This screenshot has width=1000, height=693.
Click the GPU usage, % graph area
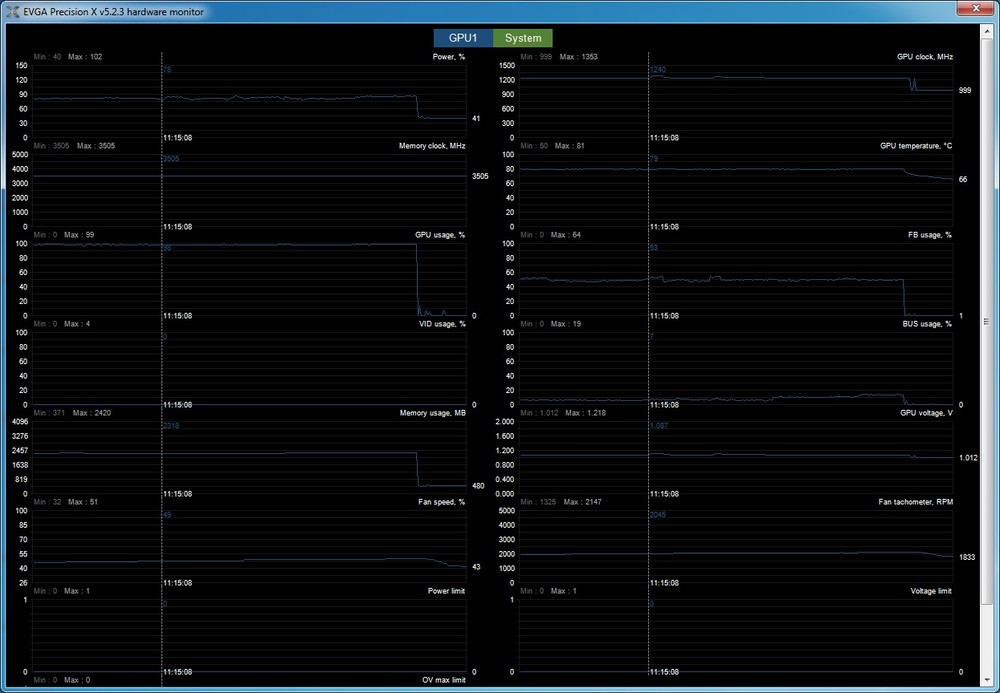(x=249, y=279)
